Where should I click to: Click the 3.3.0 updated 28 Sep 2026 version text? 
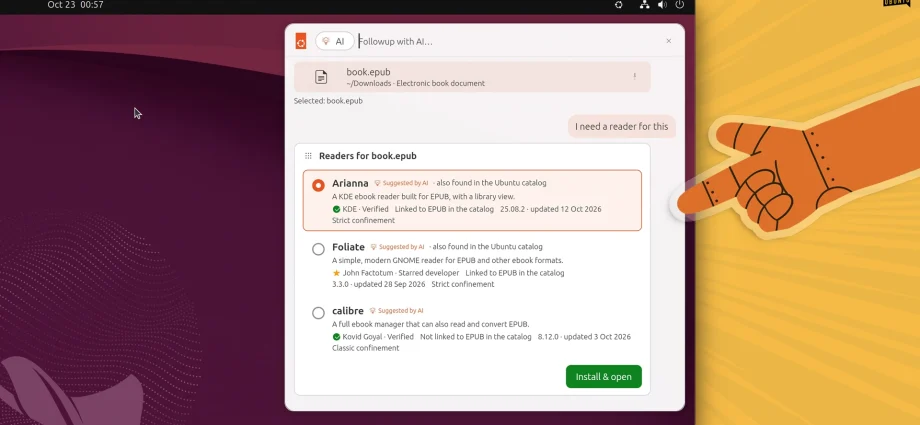[x=378, y=284]
